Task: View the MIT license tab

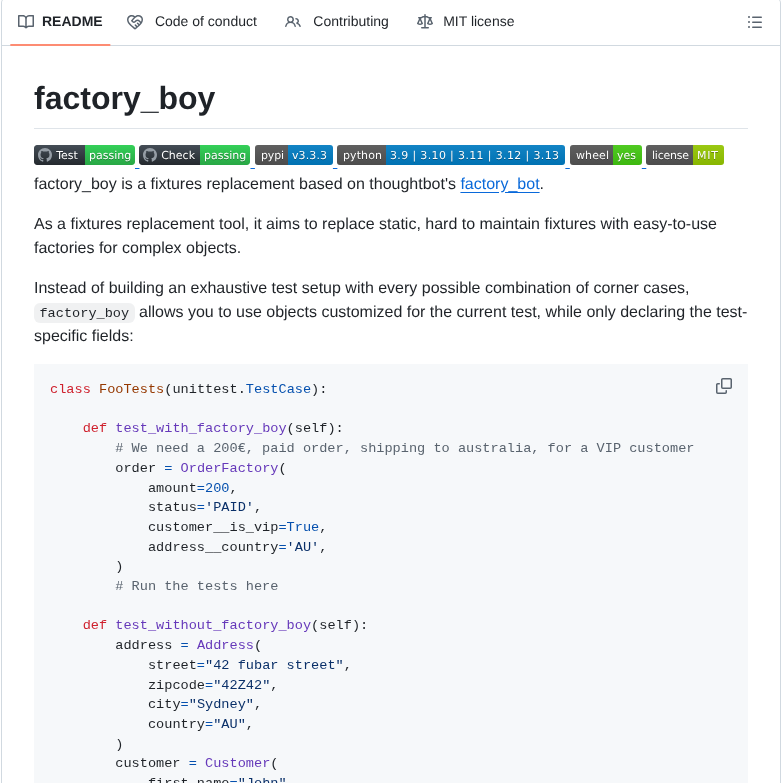Action: tap(465, 22)
